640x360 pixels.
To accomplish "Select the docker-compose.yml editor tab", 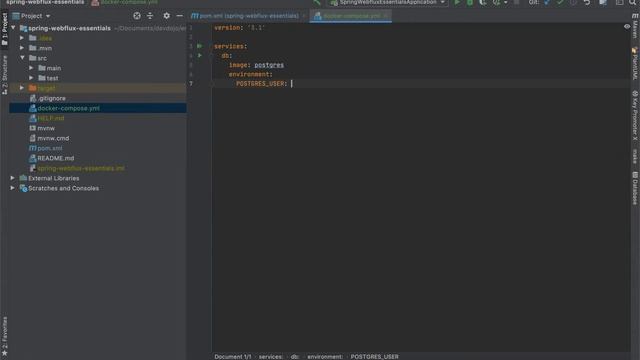I will point(351,16).
